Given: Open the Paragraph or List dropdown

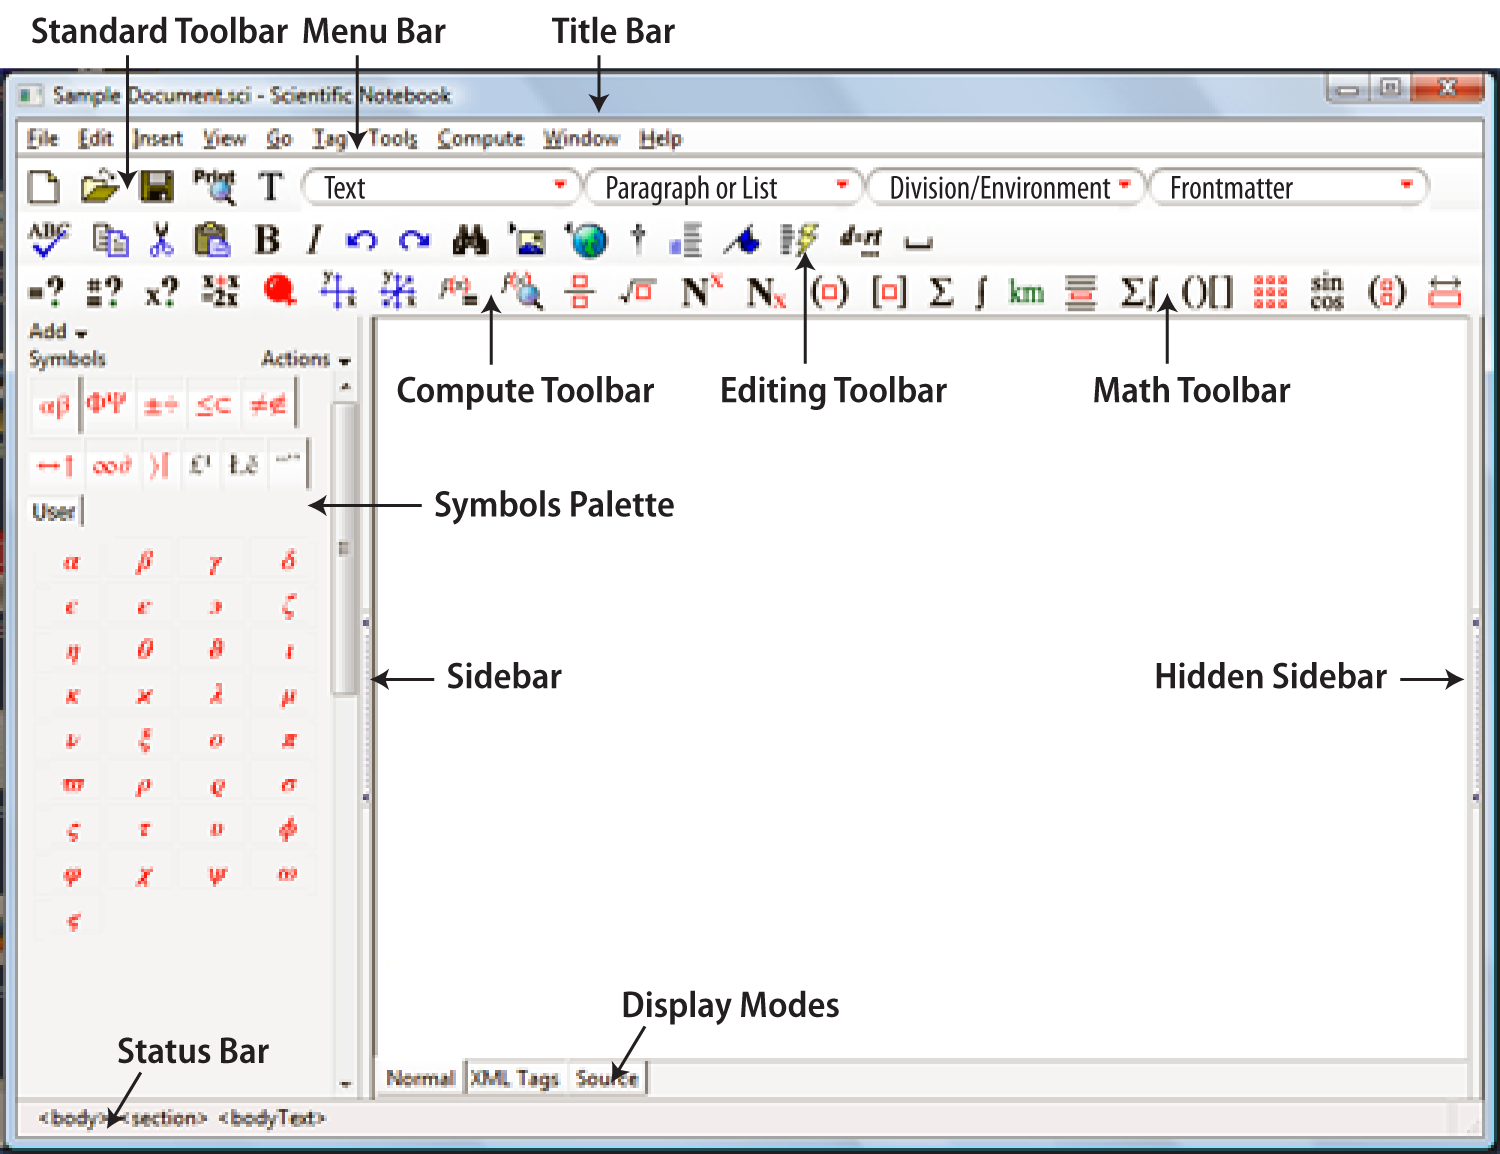Looking at the screenshot, I should point(722,187).
